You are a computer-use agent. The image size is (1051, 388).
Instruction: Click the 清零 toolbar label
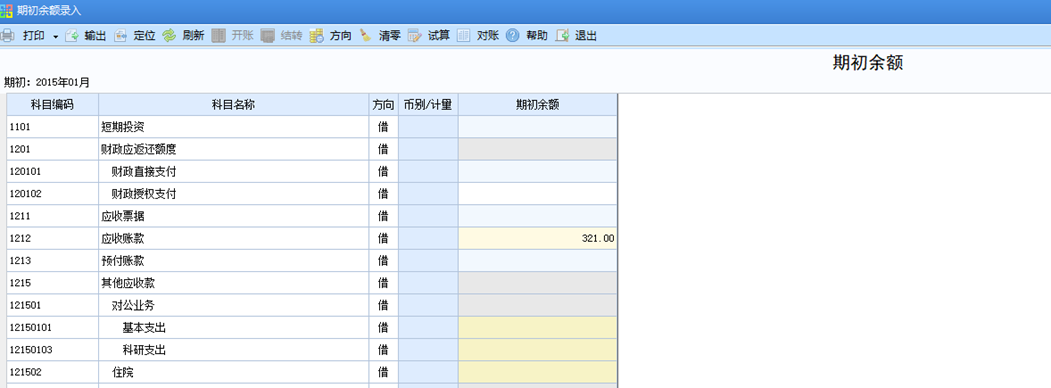point(389,36)
